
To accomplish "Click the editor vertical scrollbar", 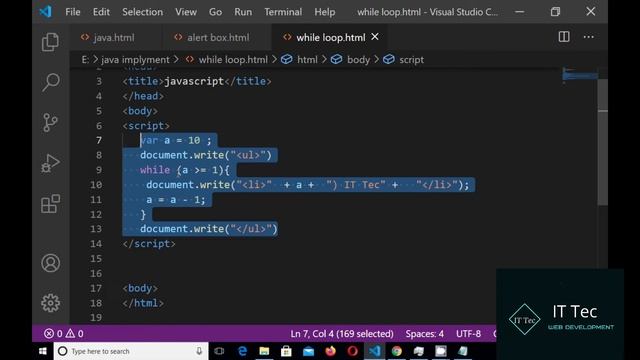I will tap(602, 142).
